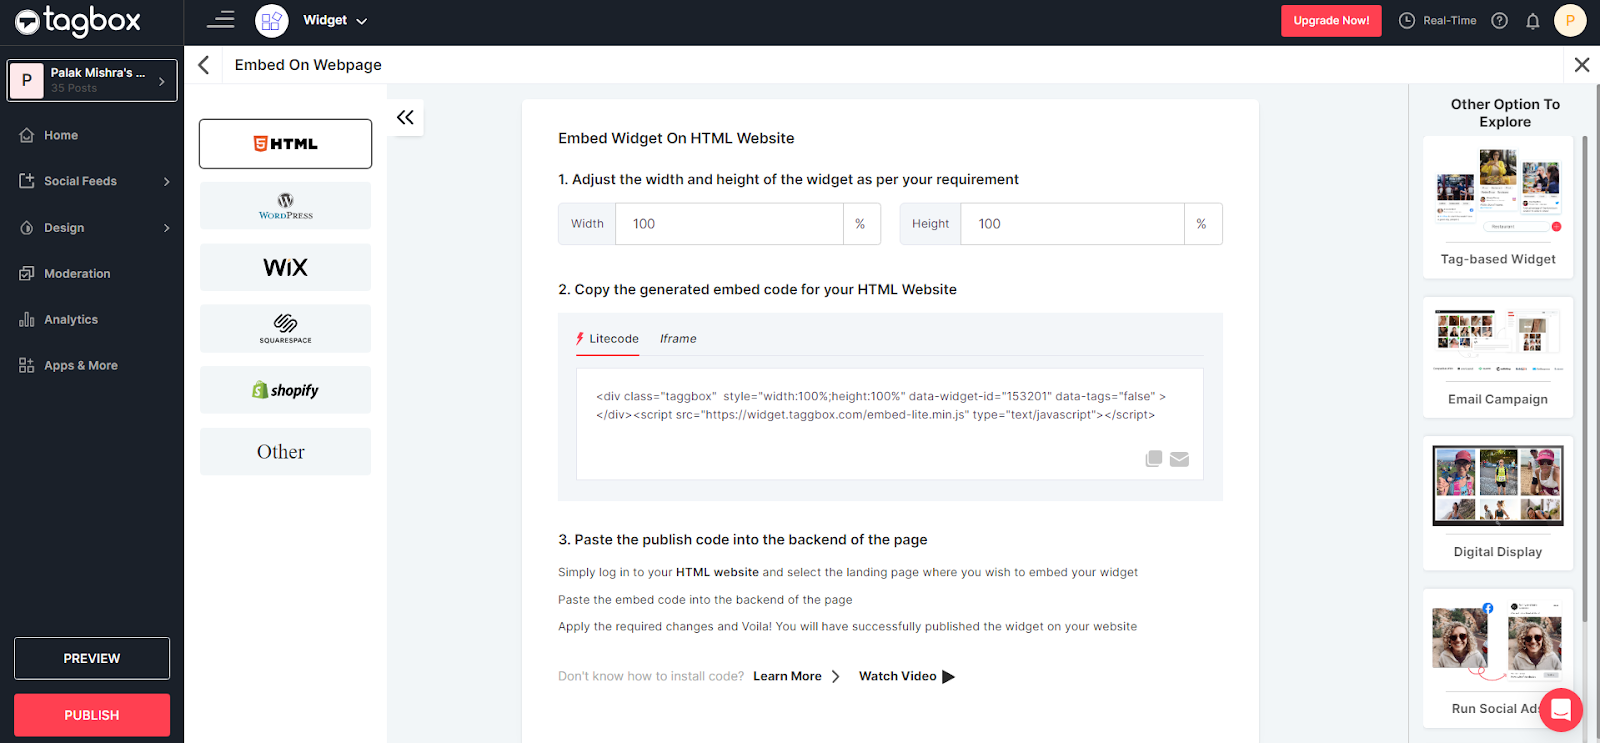Open Design menu item
Viewport: 1600px width, 743px height.
[x=64, y=228]
